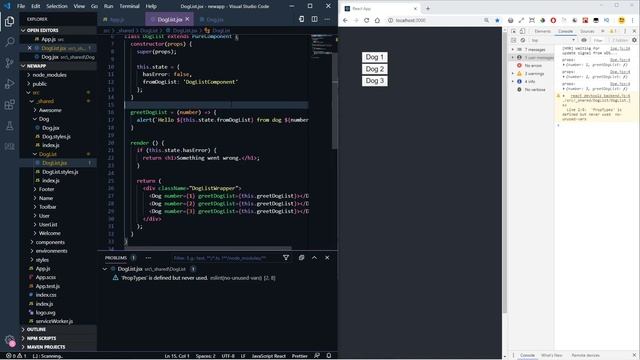The width and height of the screenshot is (640, 360).
Task: Open the editor More Actions ellipsis
Action: click(x=327, y=19)
